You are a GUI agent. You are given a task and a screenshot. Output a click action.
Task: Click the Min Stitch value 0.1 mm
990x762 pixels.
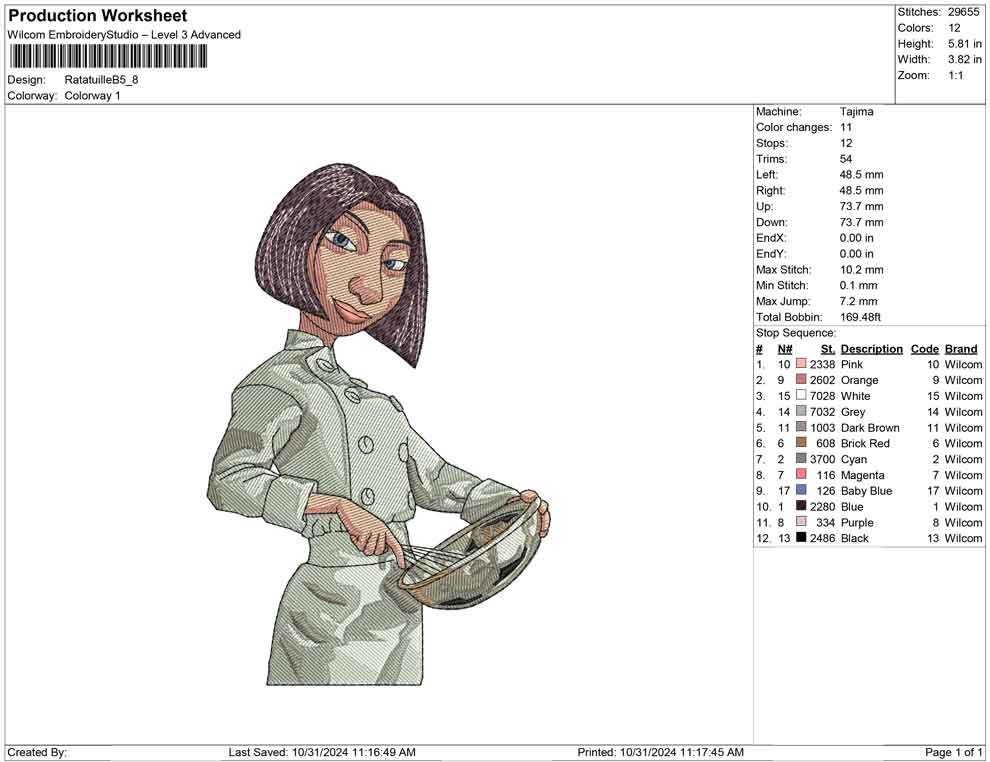click(x=858, y=285)
